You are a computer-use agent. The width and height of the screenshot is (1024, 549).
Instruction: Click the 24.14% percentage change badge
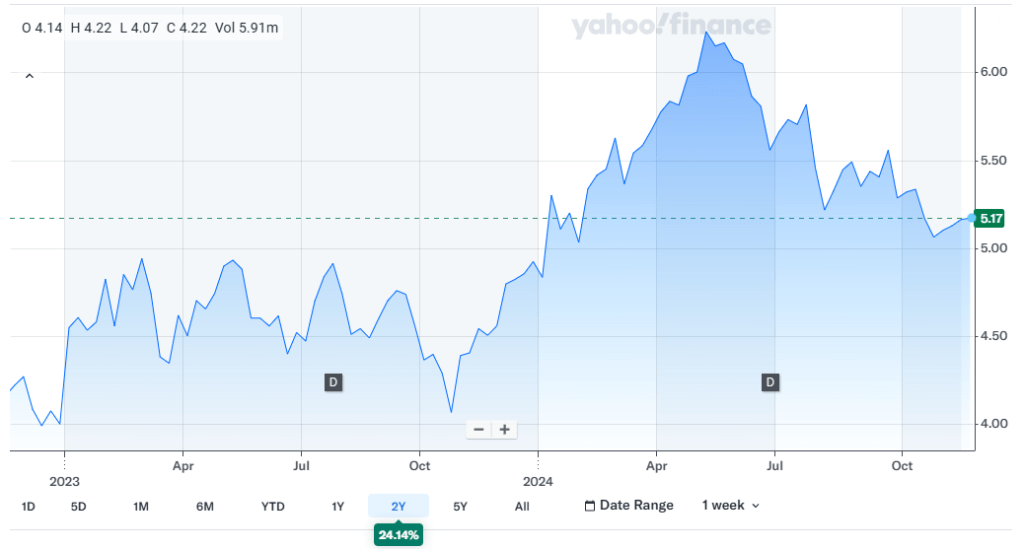click(x=399, y=535)
